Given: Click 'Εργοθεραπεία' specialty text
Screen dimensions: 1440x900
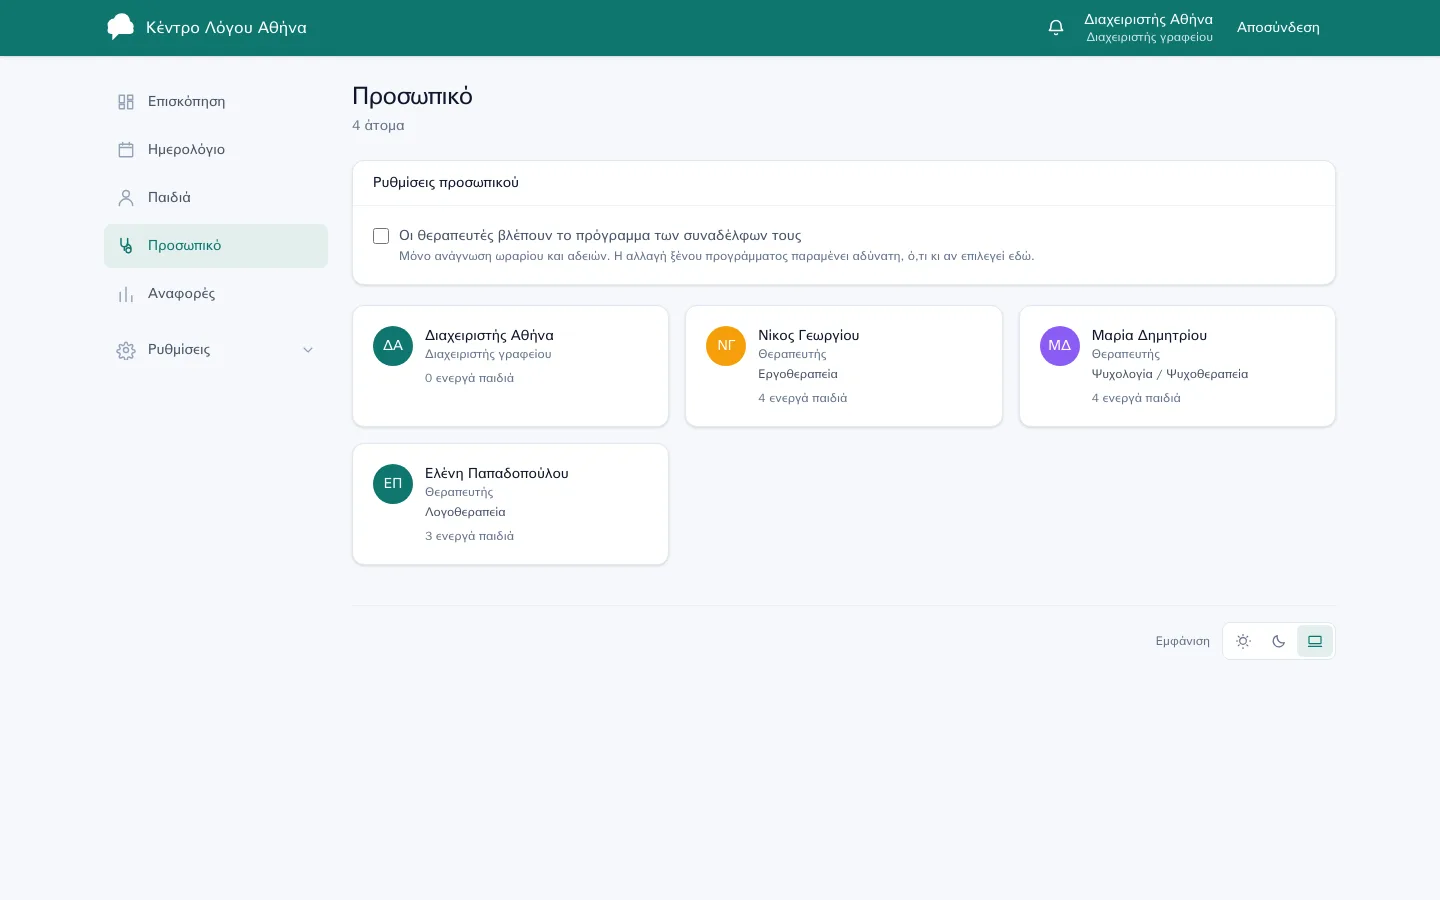Looking at the screenshot, I should point(798,374).
